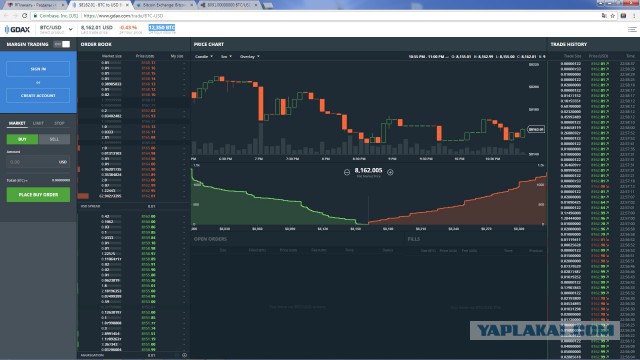Click the translate page icon
Image resolution: width=640 pixels, height=360 pixels.
click(x=604, y=16)
